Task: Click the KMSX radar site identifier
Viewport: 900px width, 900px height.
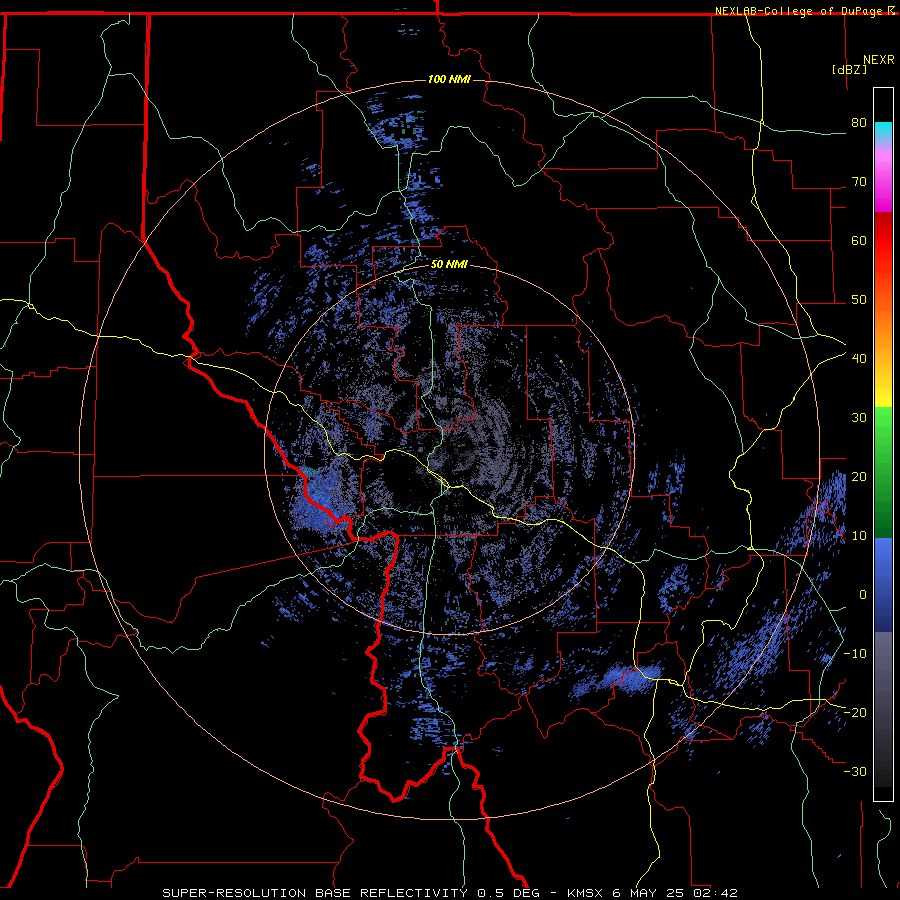Action: (x=585, y=893)
